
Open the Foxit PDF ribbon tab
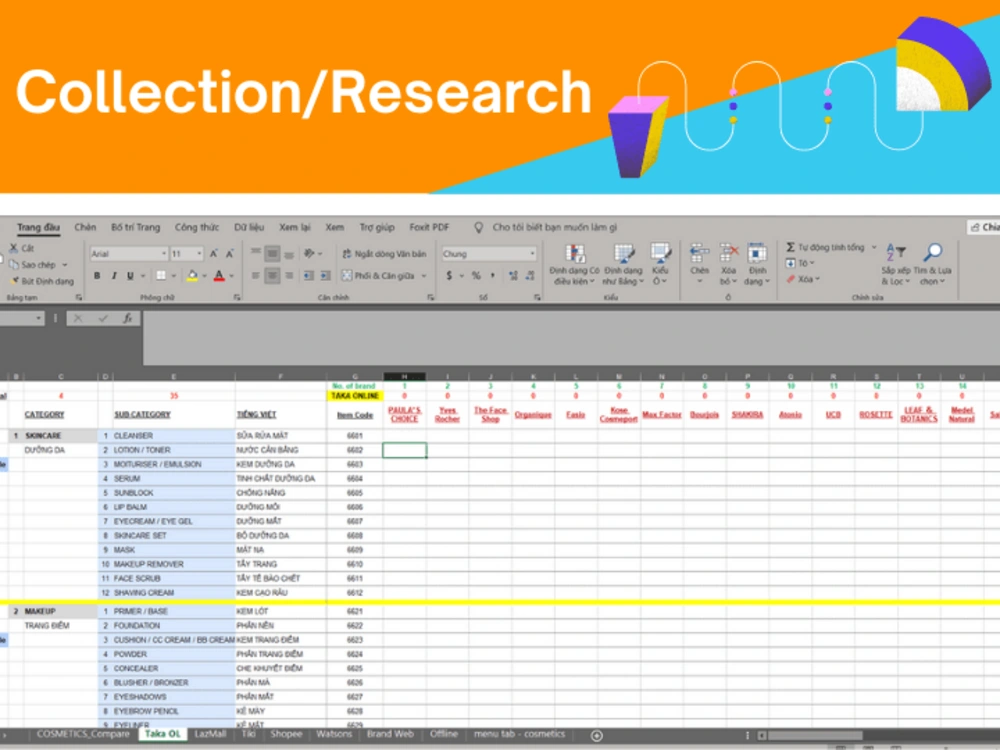[x=429, y=227]
